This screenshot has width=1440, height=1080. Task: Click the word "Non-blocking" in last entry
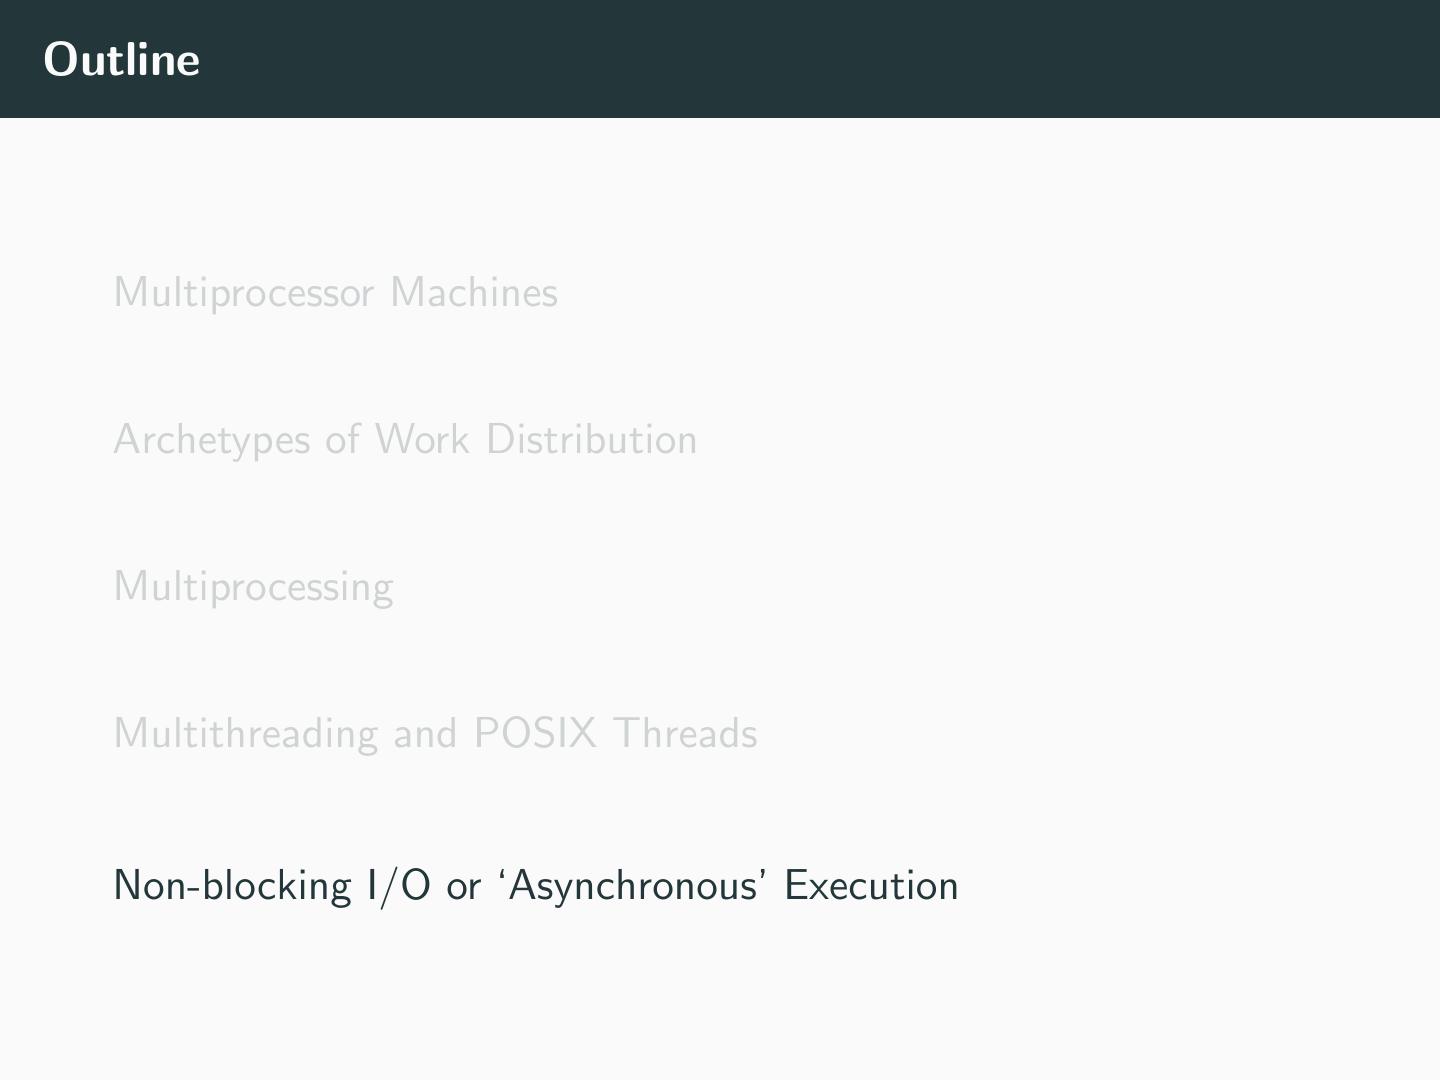232,886
